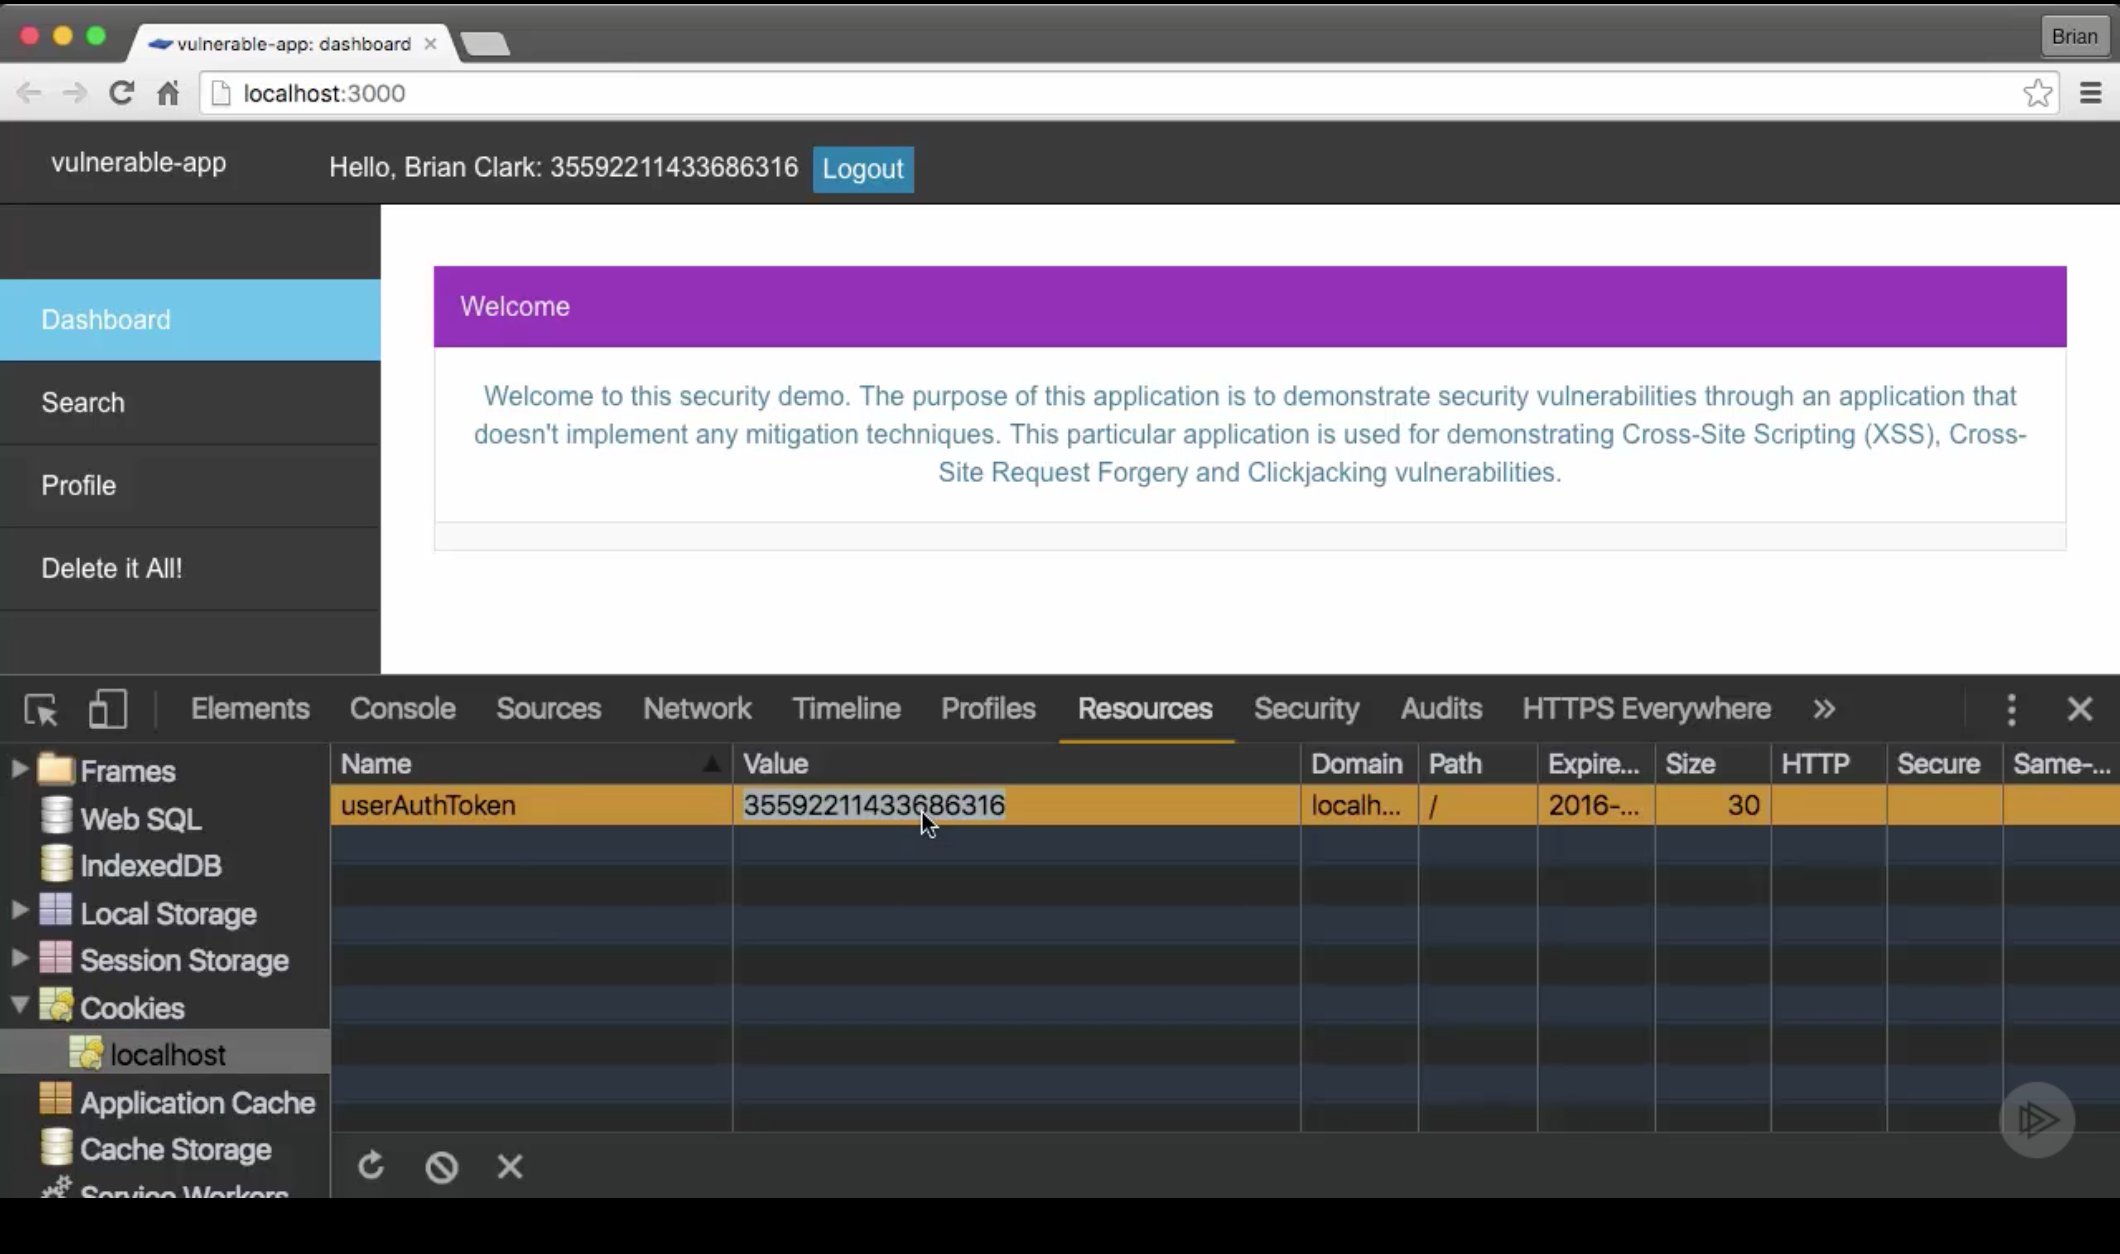Open the Security tab
Image resolution: width=2120 pixels, height=1254 pixels.
coord(1306,709)
